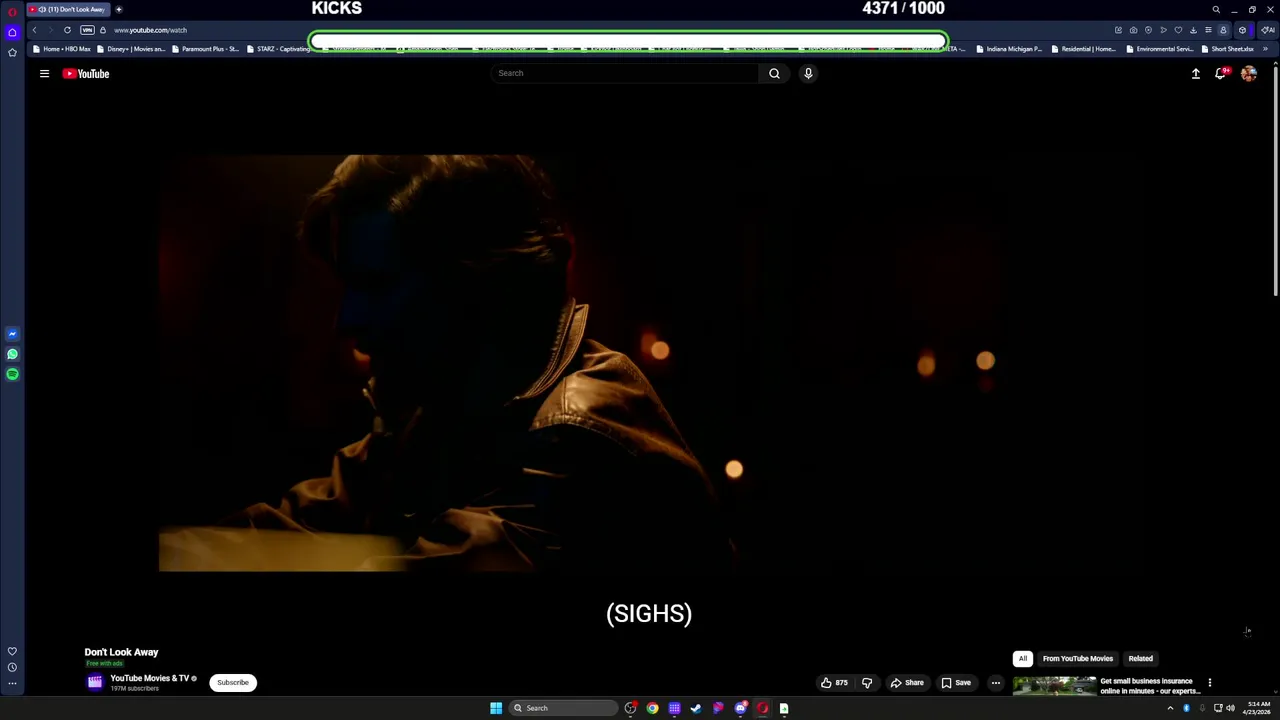This screenshot has width=1280, height=720.
Task: Select the All filter chip
Action: coord(1023,659)
